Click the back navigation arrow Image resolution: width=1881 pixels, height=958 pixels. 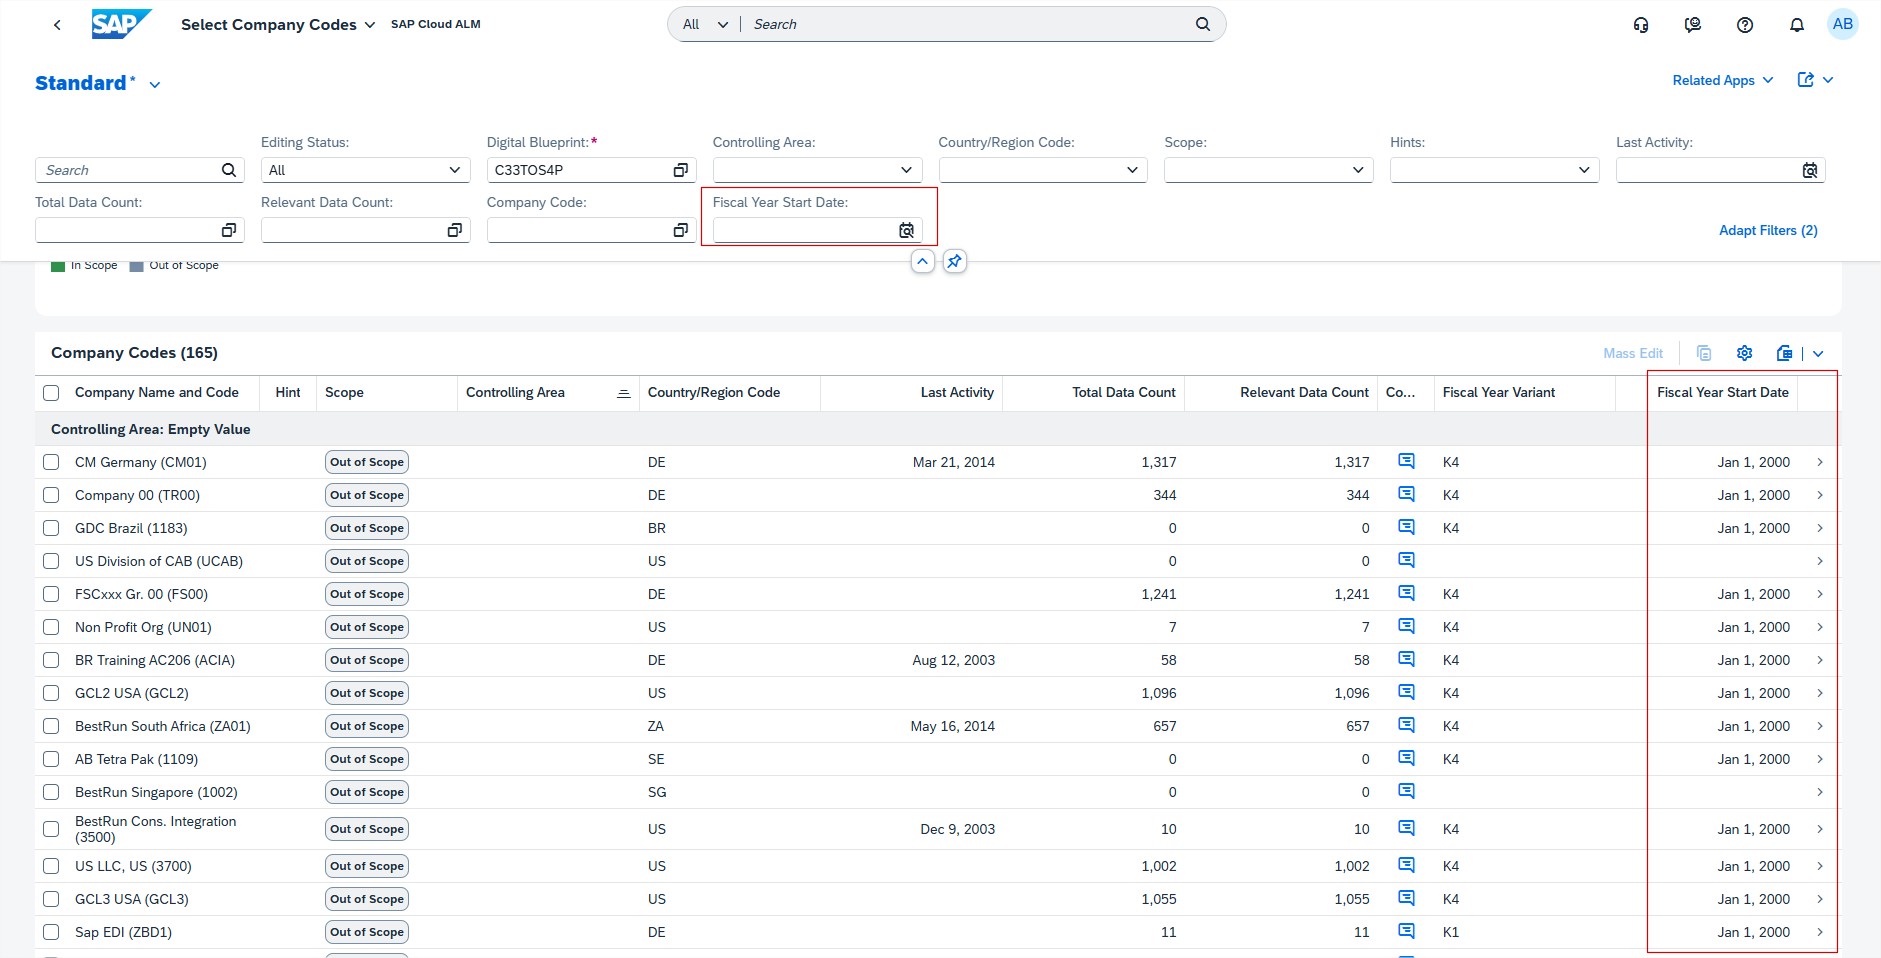[57, 25]
